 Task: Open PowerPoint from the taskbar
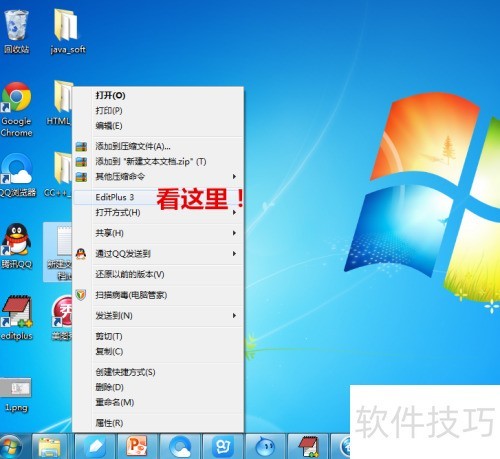pyautogui.click(x=137, y=447)
